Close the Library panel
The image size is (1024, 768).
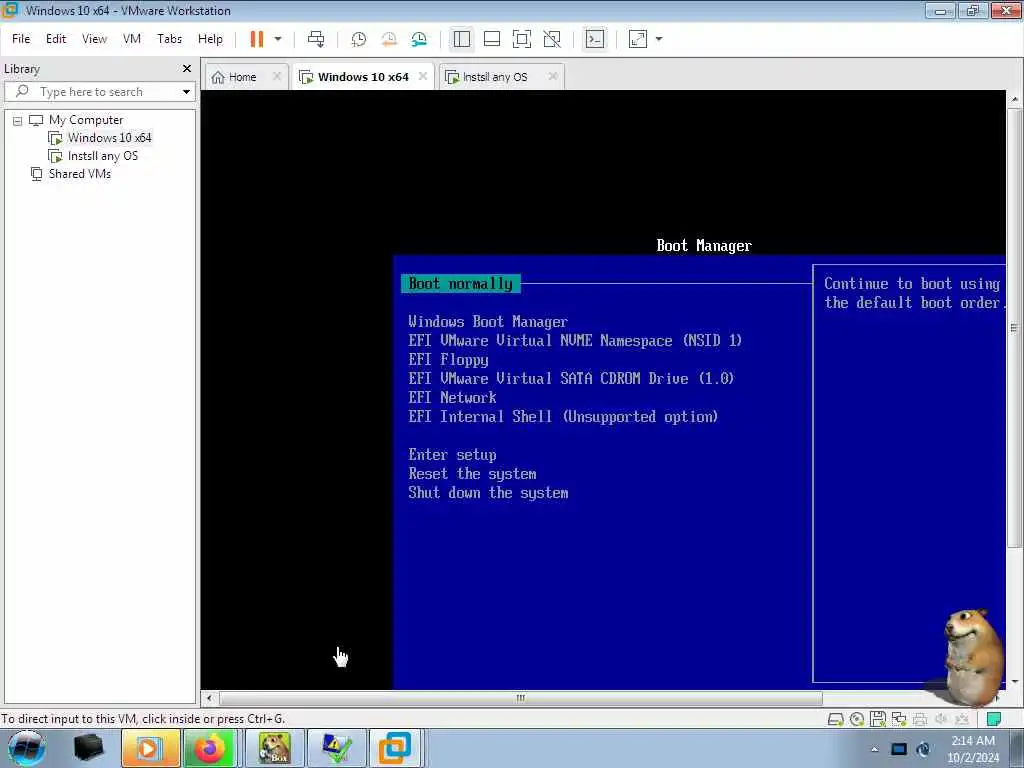pyautogui.click(x=187, y=69)
